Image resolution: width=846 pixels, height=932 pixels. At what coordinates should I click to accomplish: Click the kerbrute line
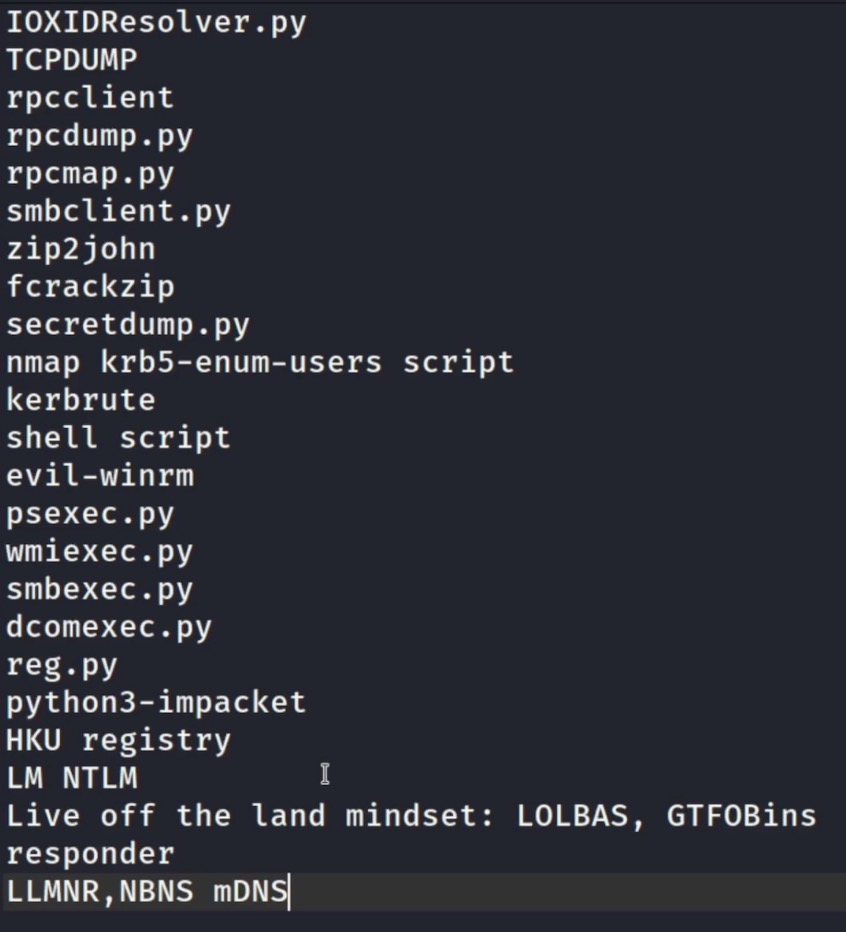click(x=81, y=400)
